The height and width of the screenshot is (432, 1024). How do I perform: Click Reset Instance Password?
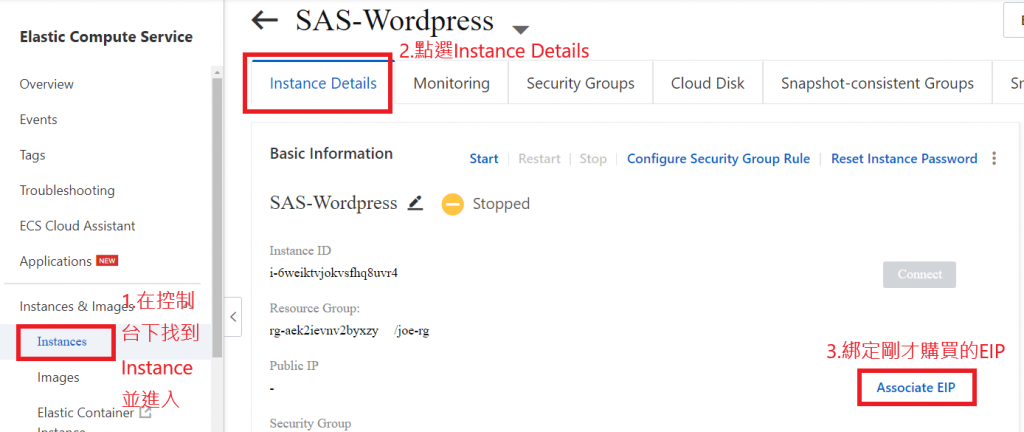(904, 159)
